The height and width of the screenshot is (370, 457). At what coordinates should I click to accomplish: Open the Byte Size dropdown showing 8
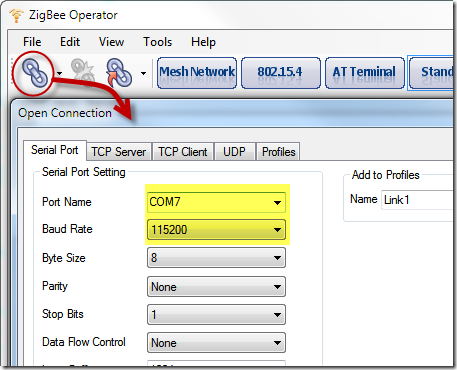coord(216,258)
